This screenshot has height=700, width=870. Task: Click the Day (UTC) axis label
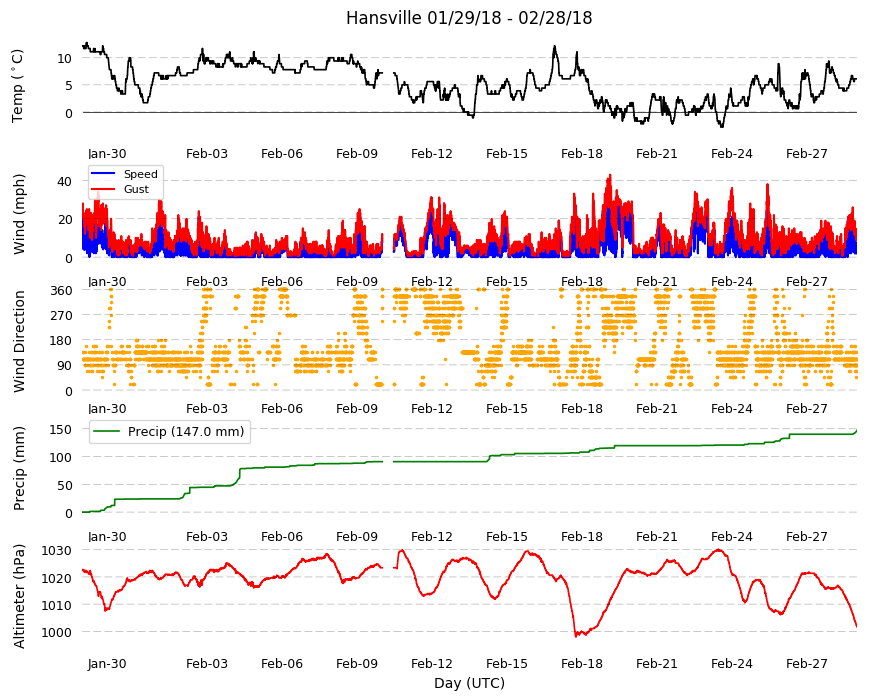(469, 683)
